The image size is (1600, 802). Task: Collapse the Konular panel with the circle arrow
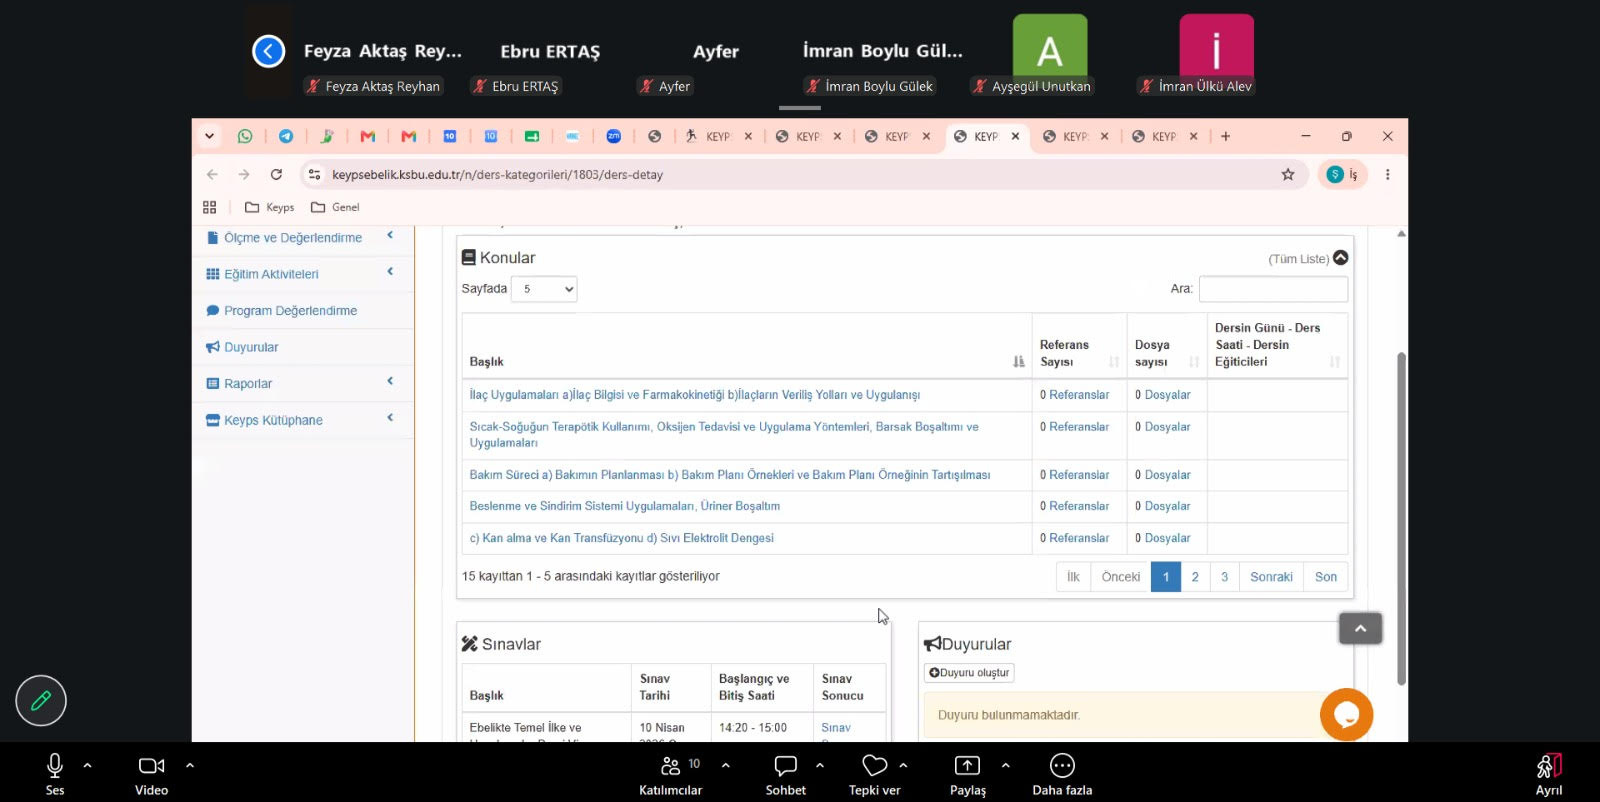(1341, 258)
